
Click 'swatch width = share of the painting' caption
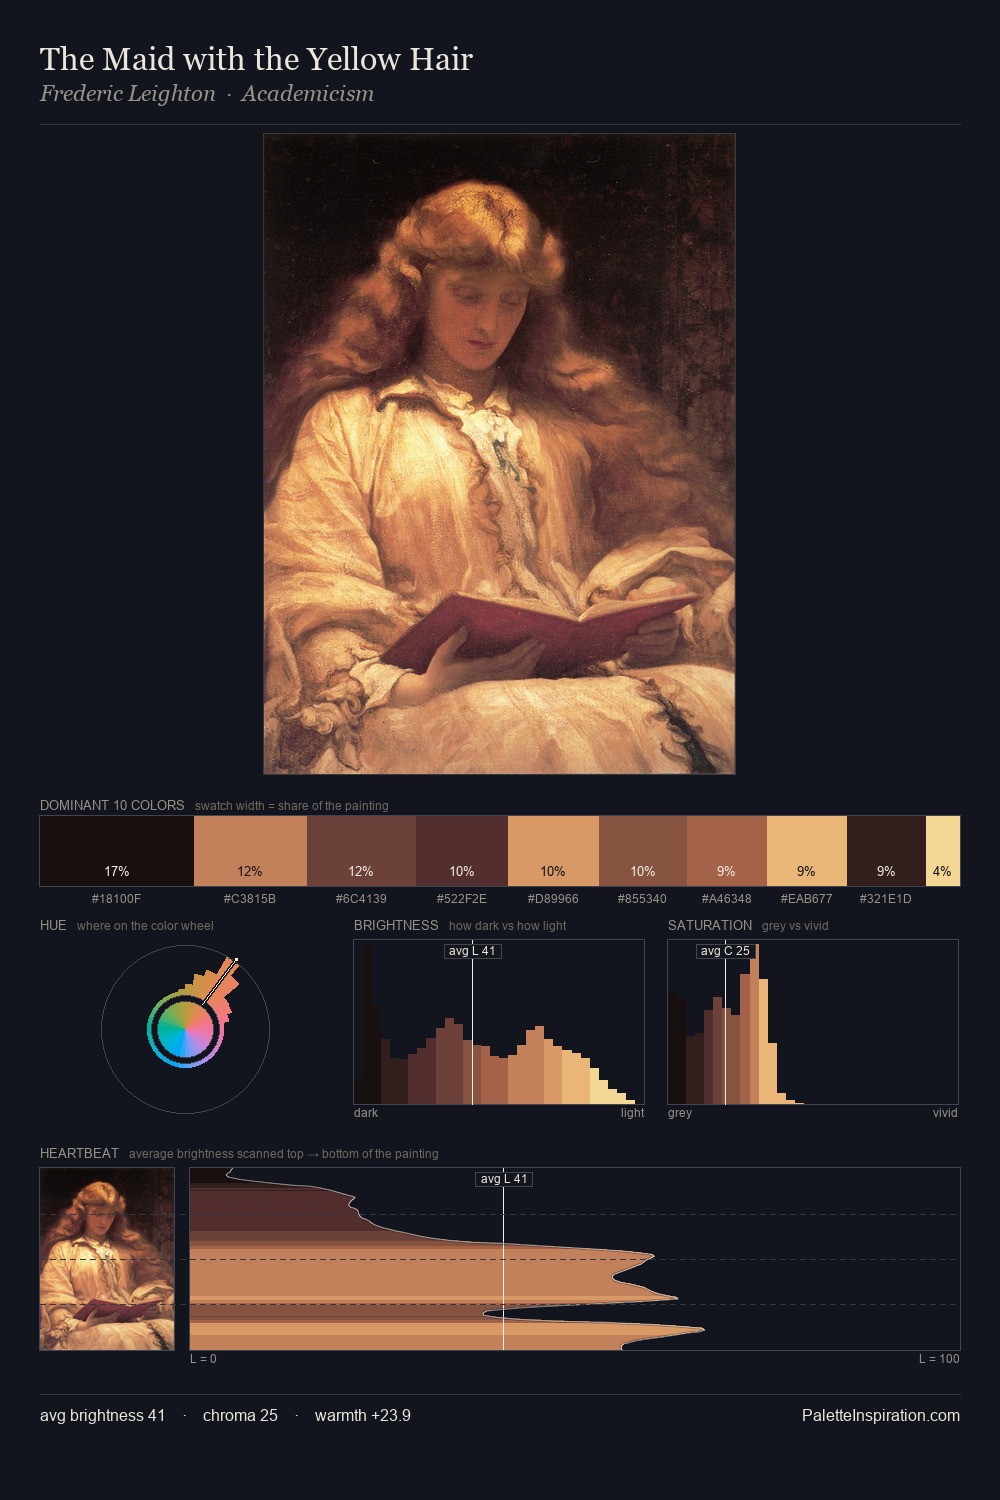292,806
